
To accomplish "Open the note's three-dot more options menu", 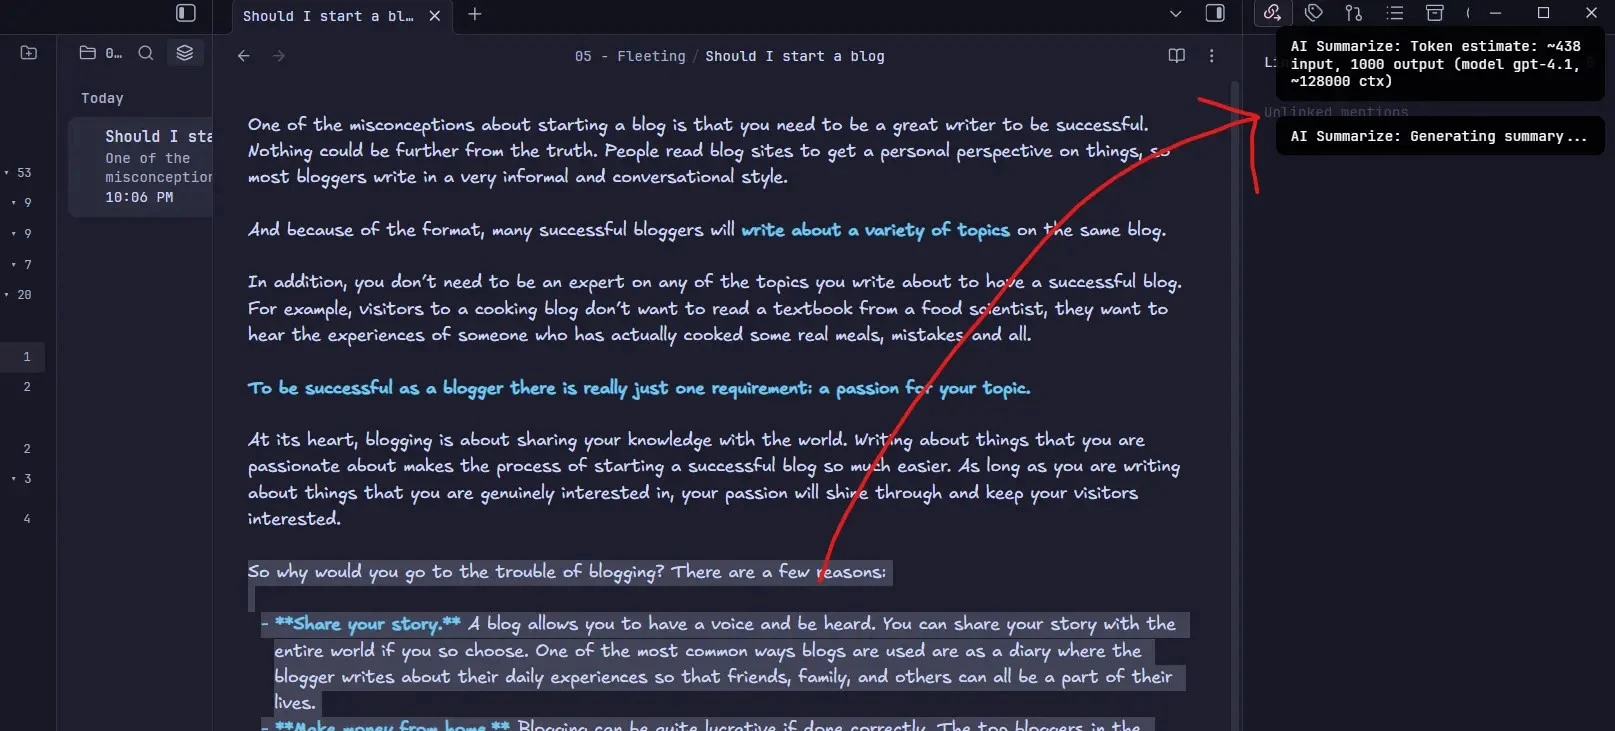I will [1211, 56].
